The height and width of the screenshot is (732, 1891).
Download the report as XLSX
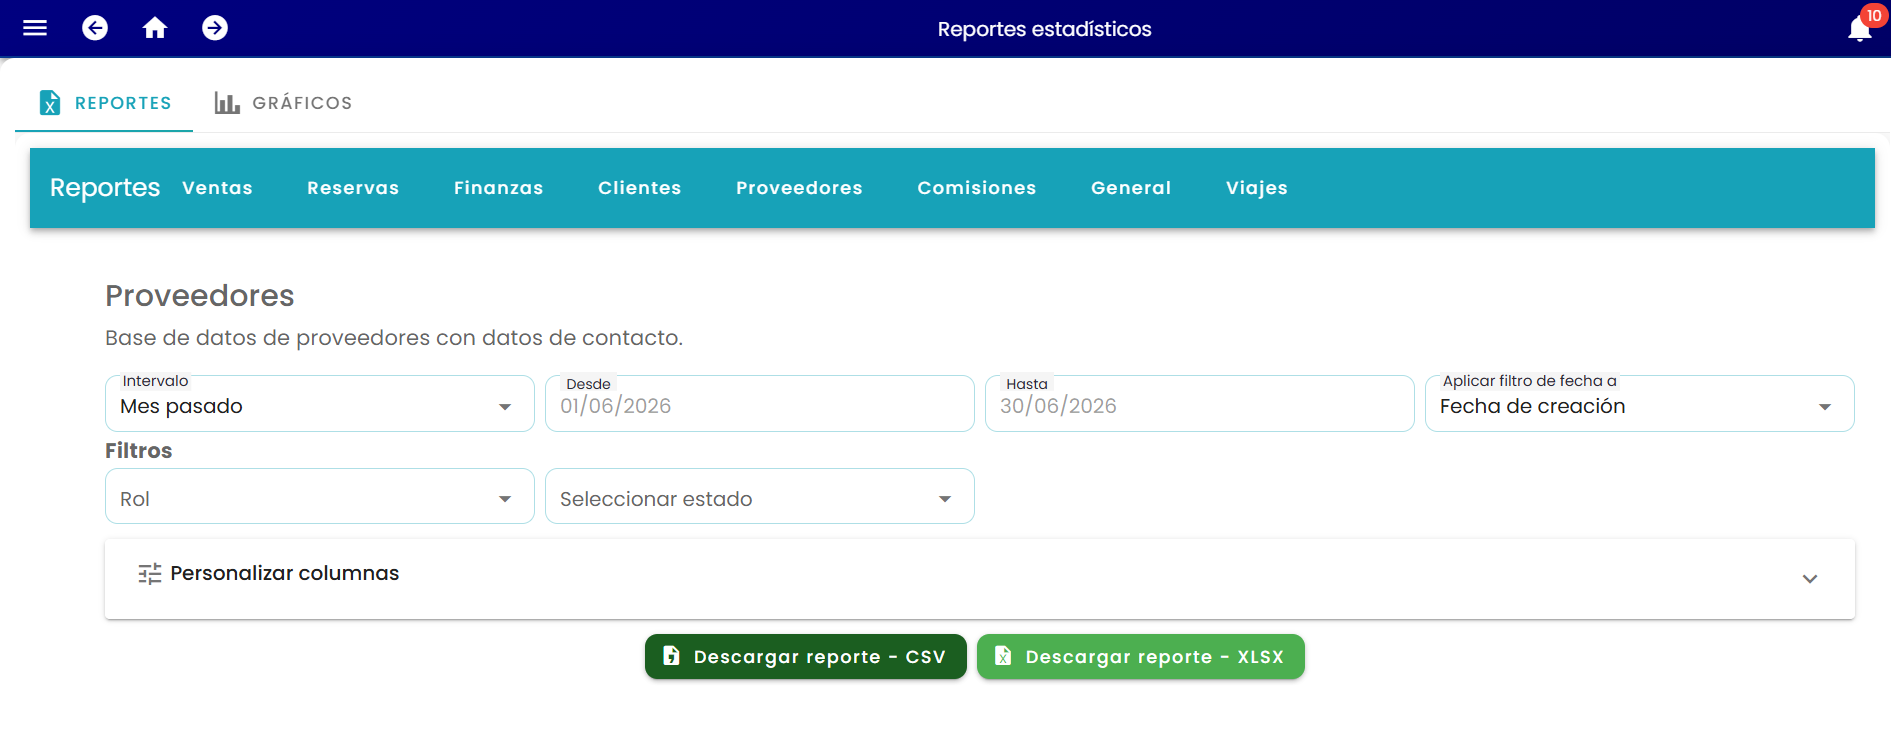point(1141,657)
